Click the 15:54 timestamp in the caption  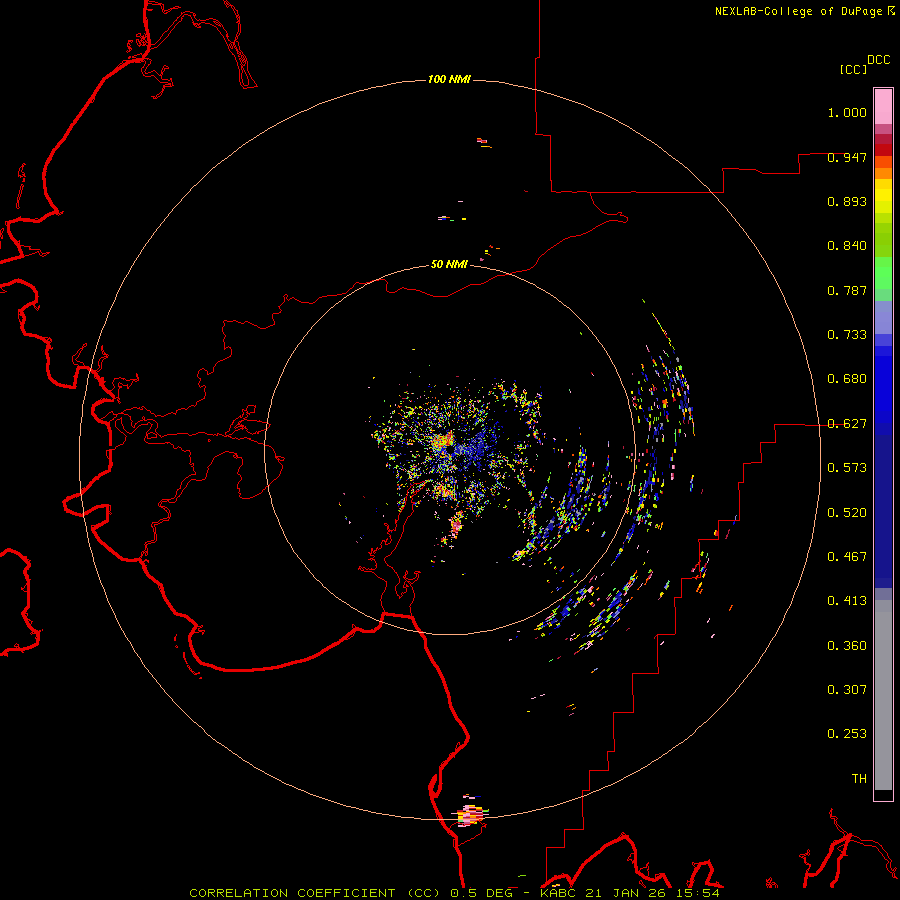698,893
